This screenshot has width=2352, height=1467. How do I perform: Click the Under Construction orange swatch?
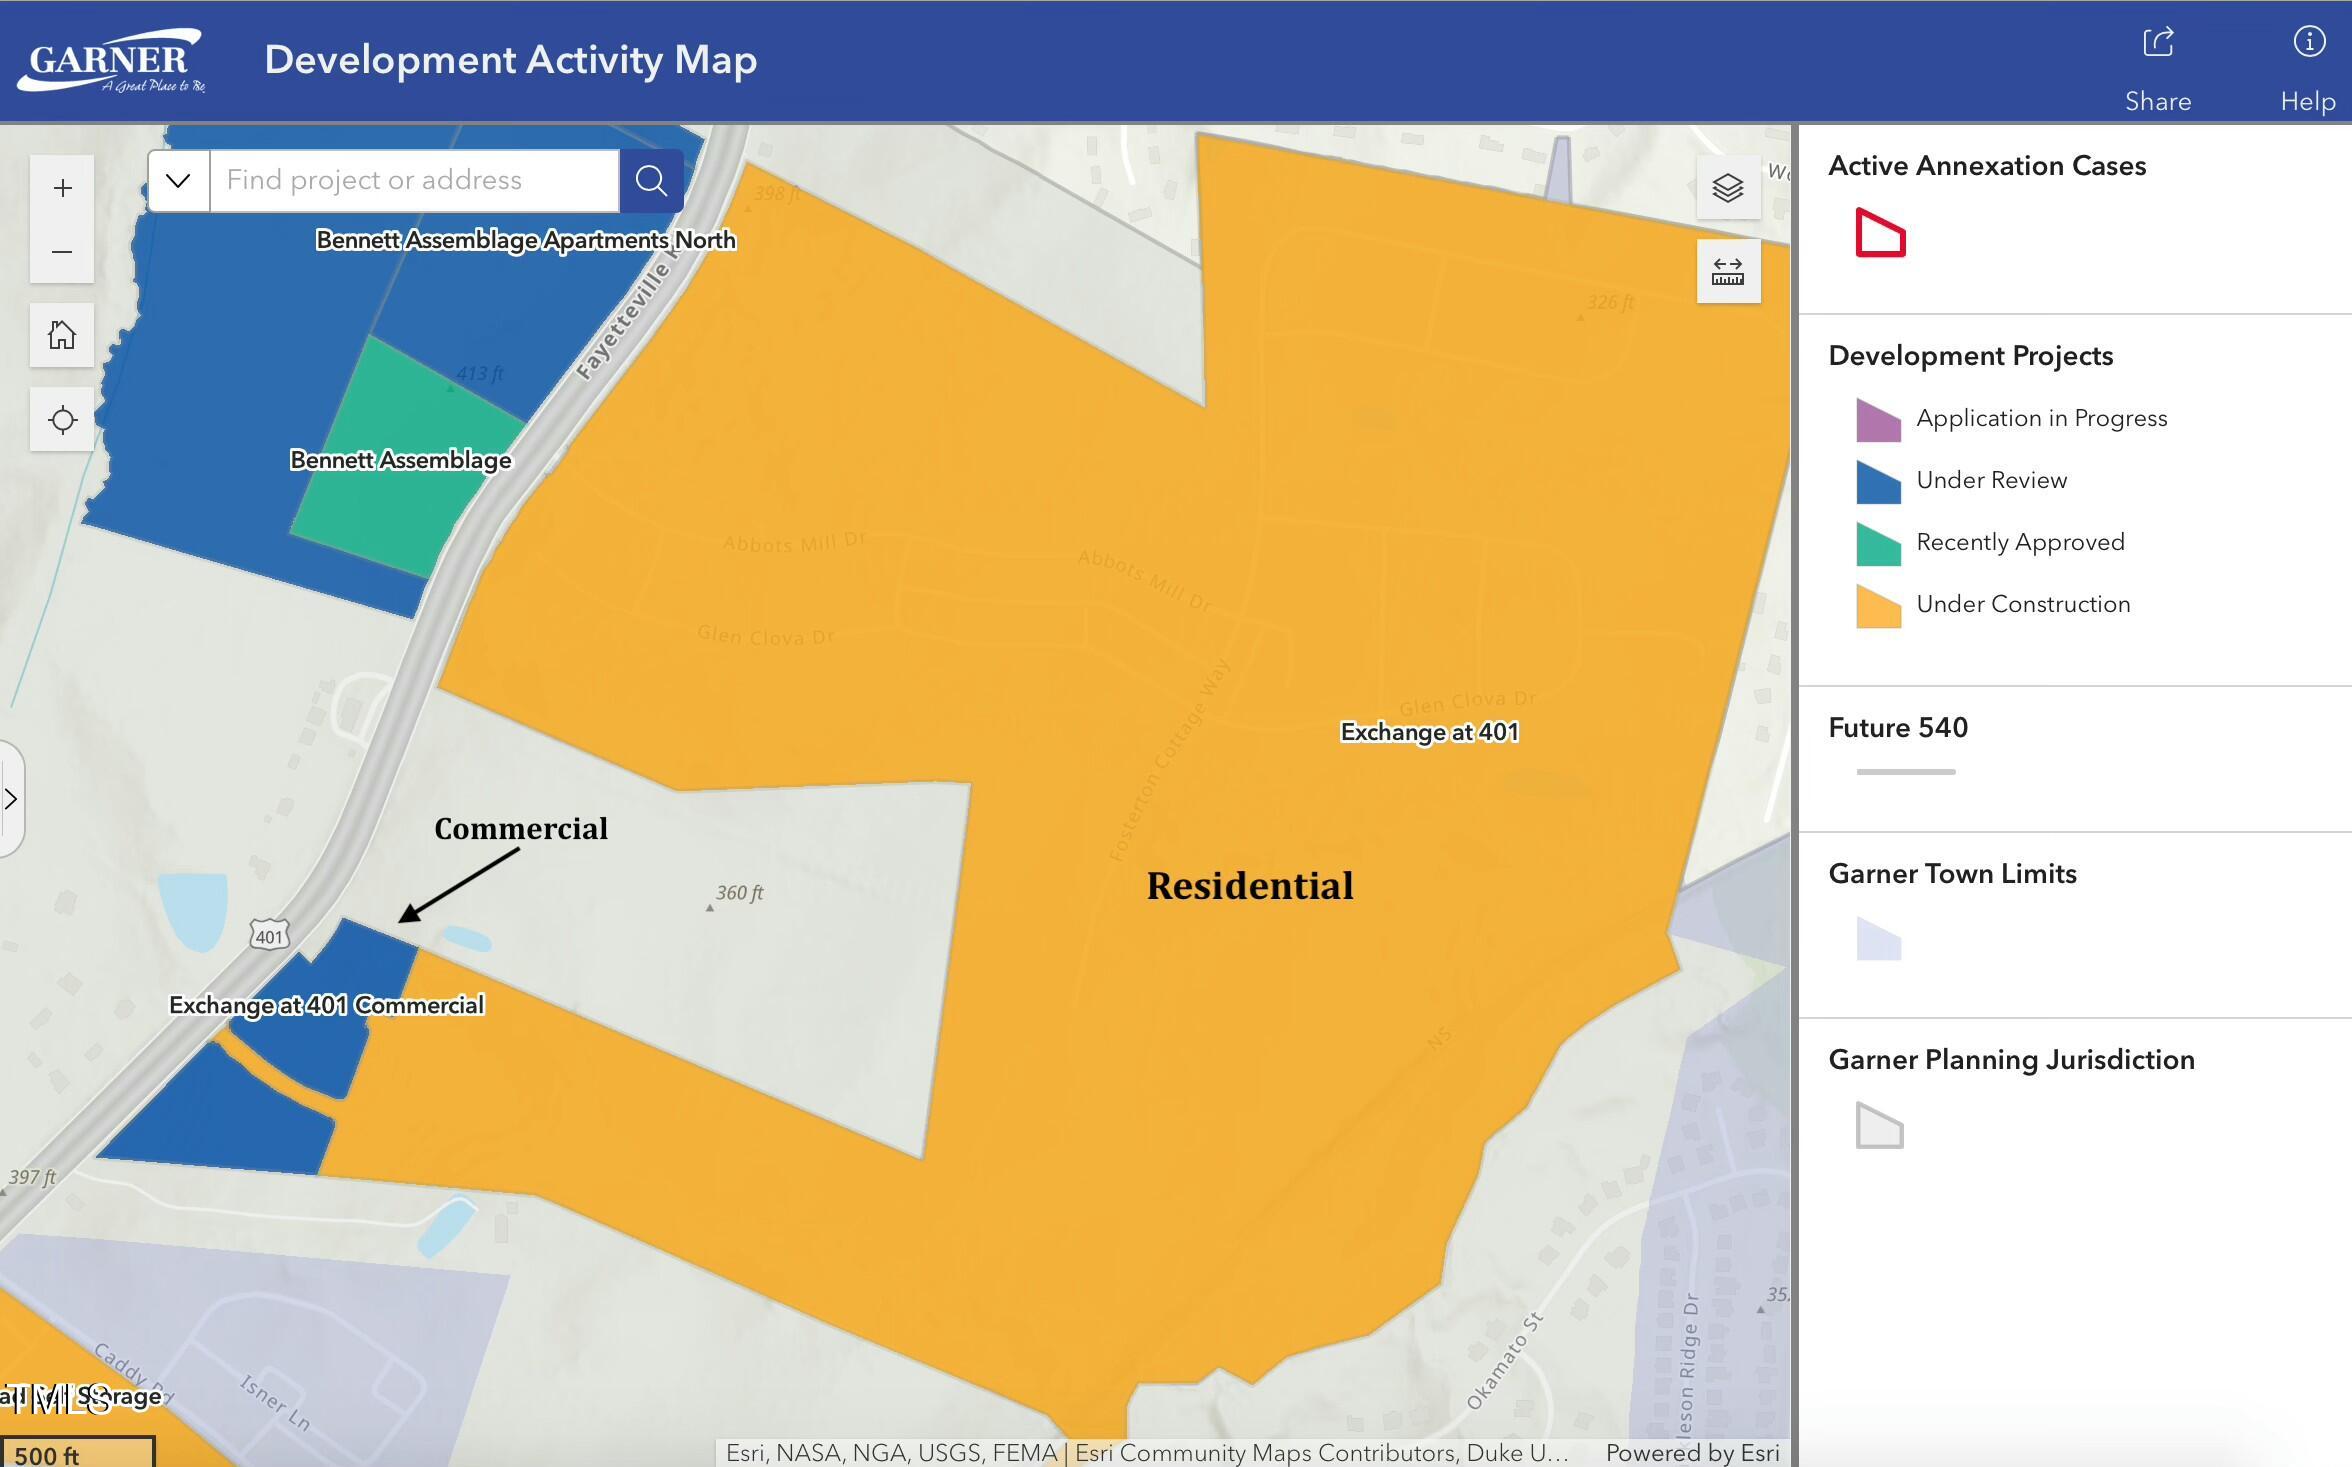point(1878,606)
